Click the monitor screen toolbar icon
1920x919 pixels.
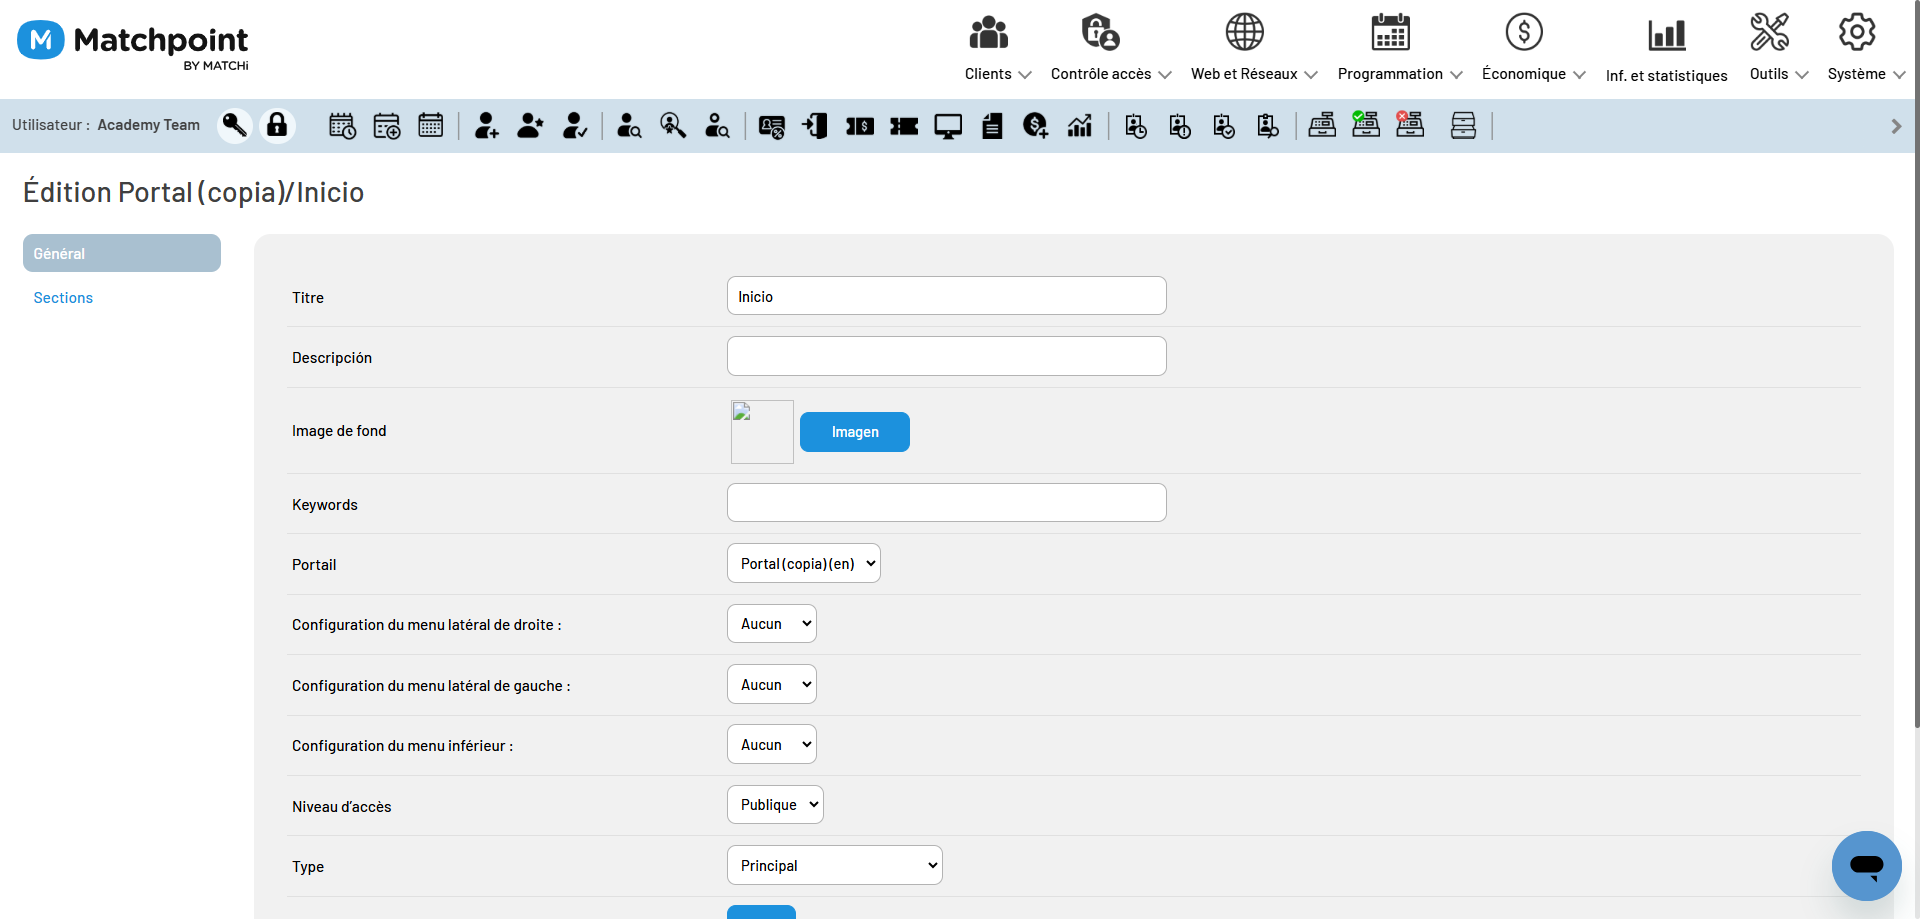(x=948, y=126)
